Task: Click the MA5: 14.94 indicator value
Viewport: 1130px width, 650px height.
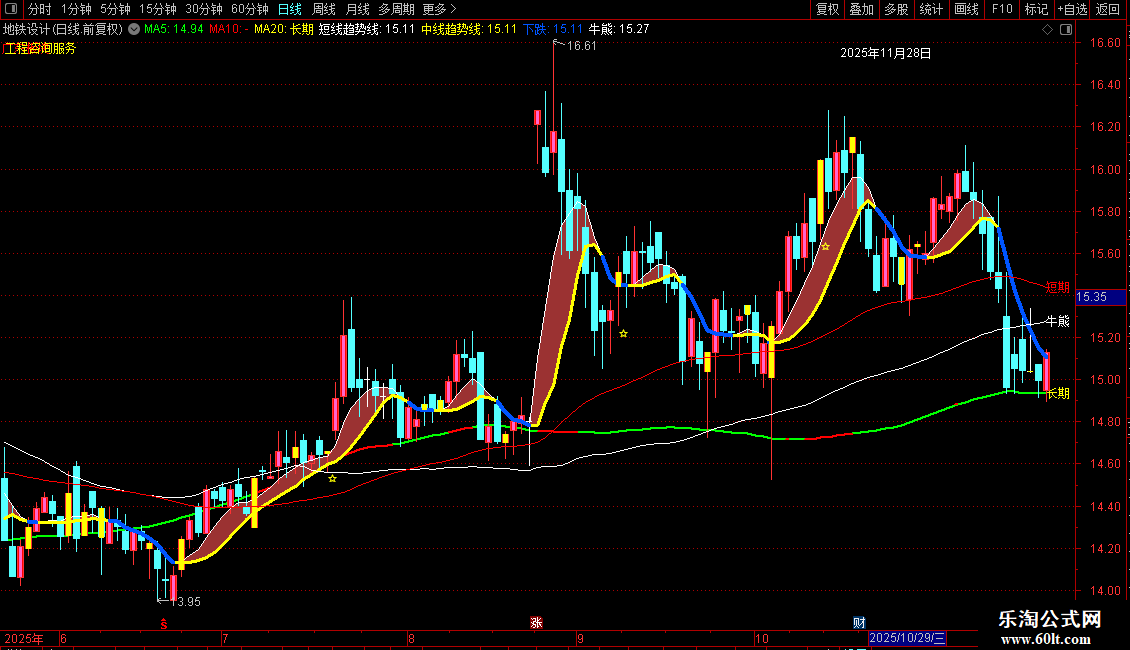Action: (x=174, y=30)
